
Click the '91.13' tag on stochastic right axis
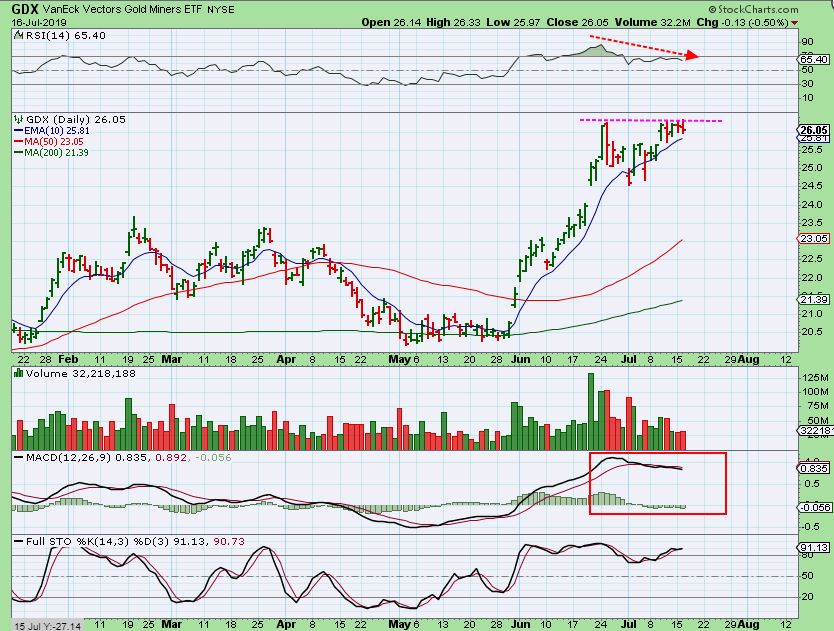click(x=814, y=548)
